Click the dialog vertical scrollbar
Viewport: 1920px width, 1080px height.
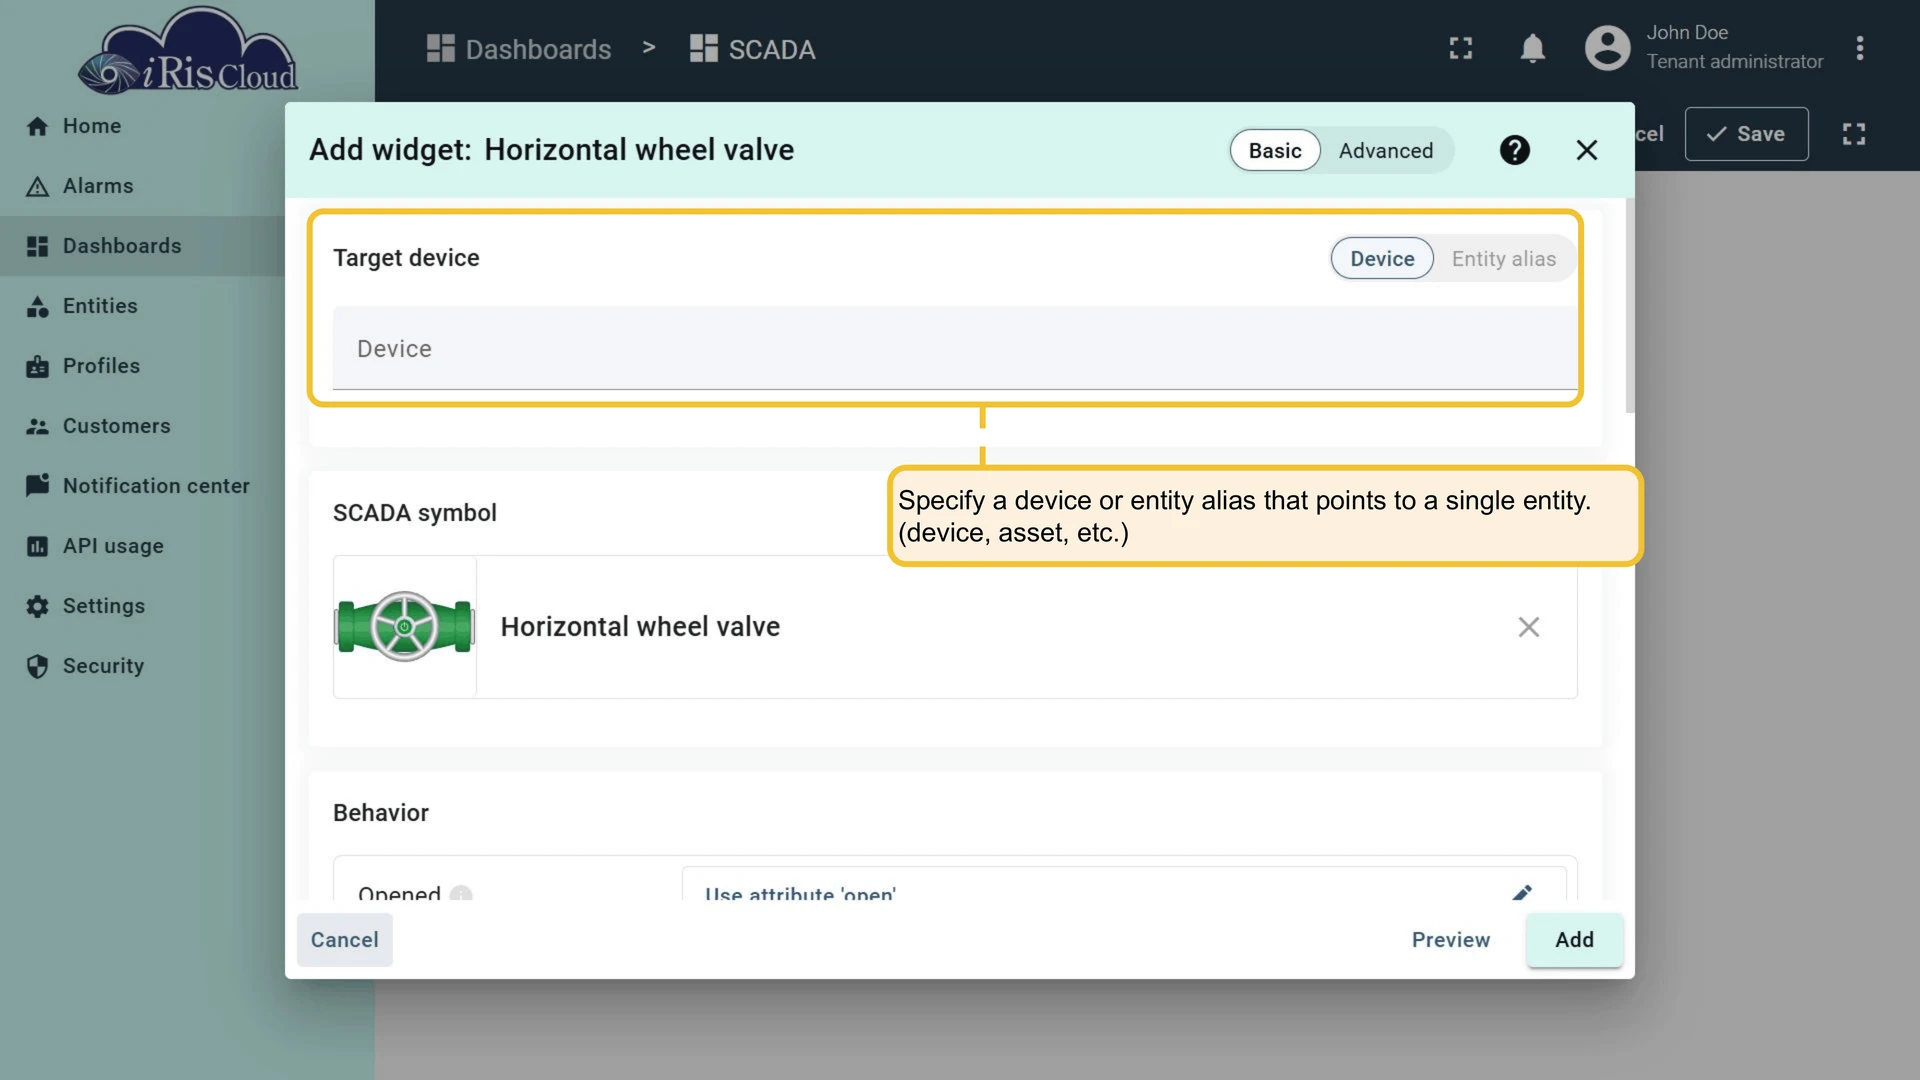point(1630,305)
